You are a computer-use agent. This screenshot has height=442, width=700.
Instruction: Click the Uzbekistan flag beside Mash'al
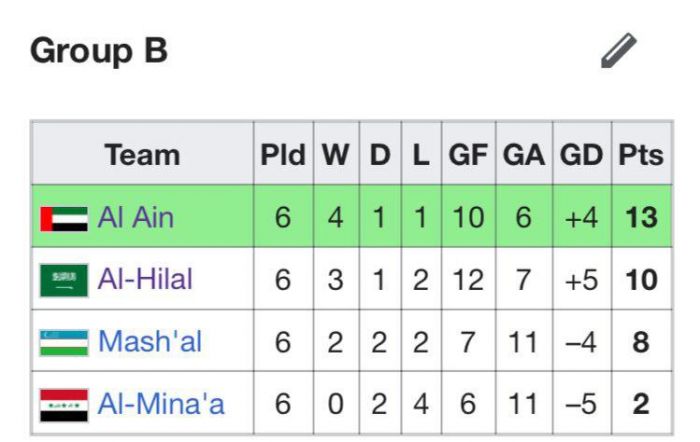64,343
